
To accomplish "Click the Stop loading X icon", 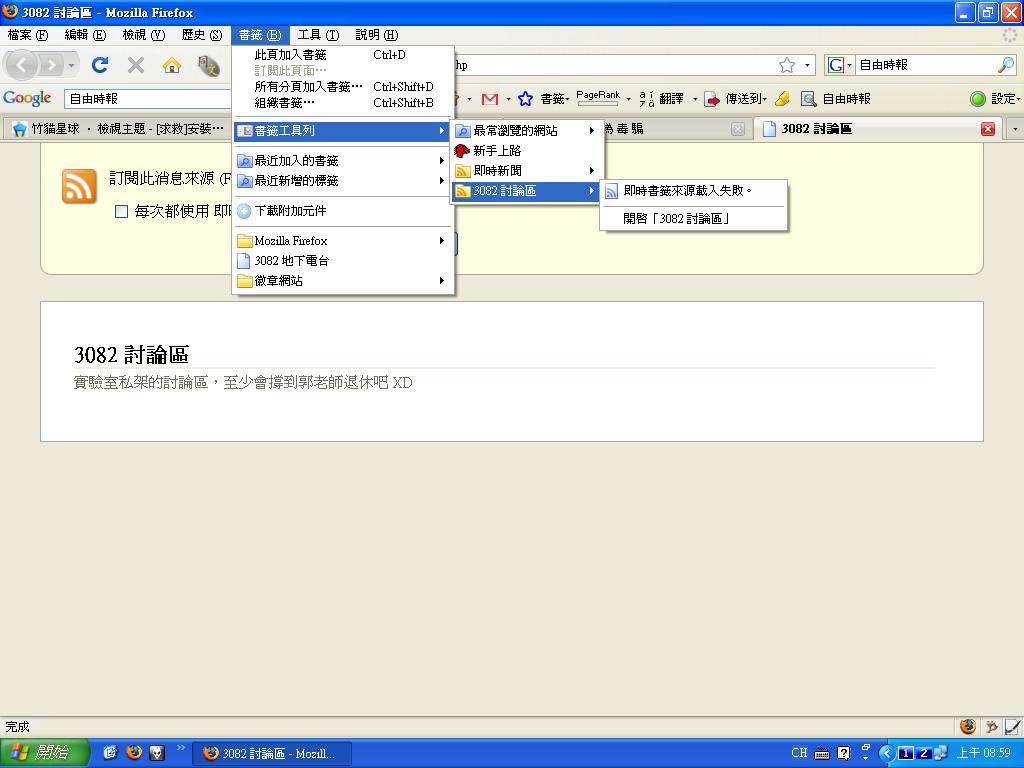I will [x=136, y=65].
